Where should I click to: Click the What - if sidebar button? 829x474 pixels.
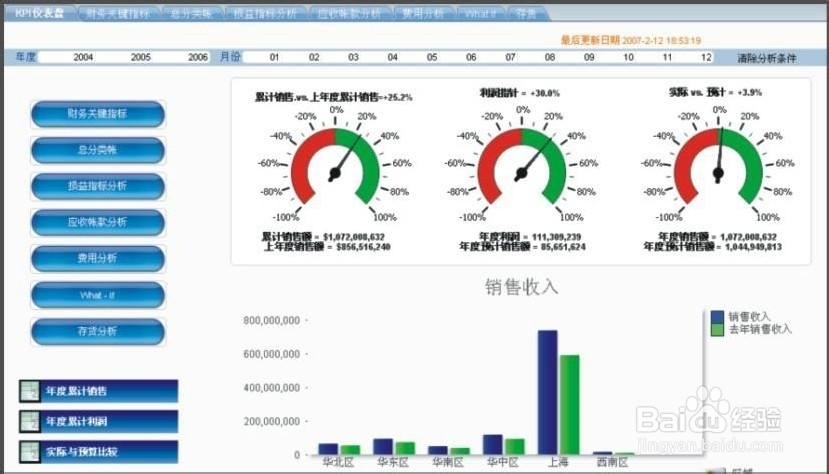98,295
